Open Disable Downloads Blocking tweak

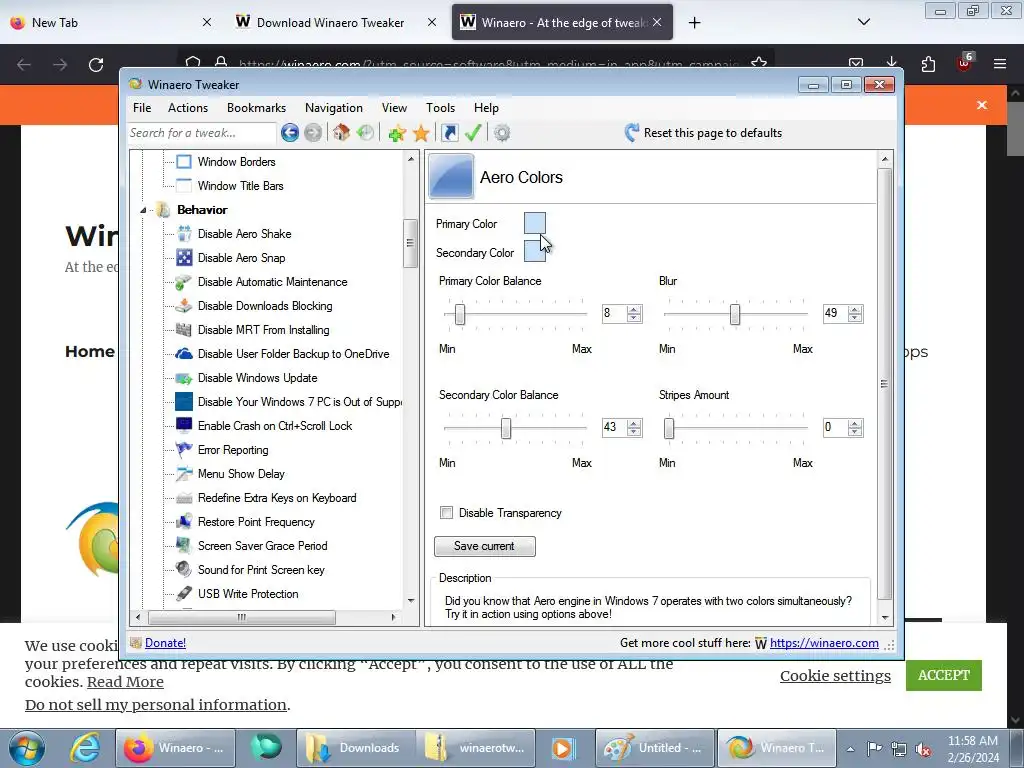point(264,306)
